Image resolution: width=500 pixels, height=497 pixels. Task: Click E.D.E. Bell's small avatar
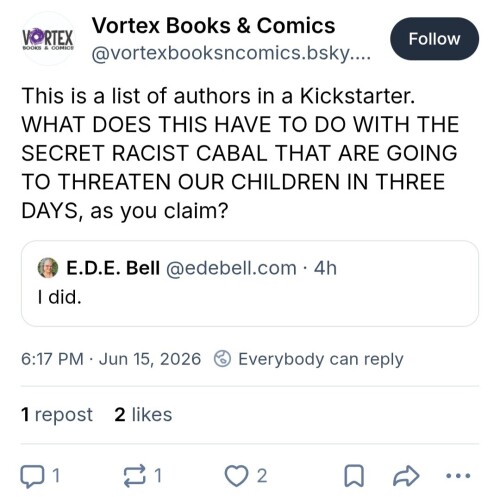pyautogui.click(x=48, y=268)
